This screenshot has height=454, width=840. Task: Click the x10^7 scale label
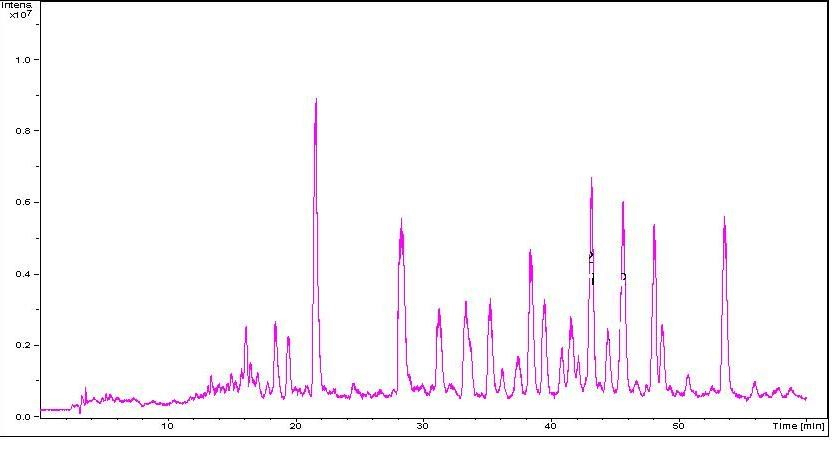coord(20,15)
